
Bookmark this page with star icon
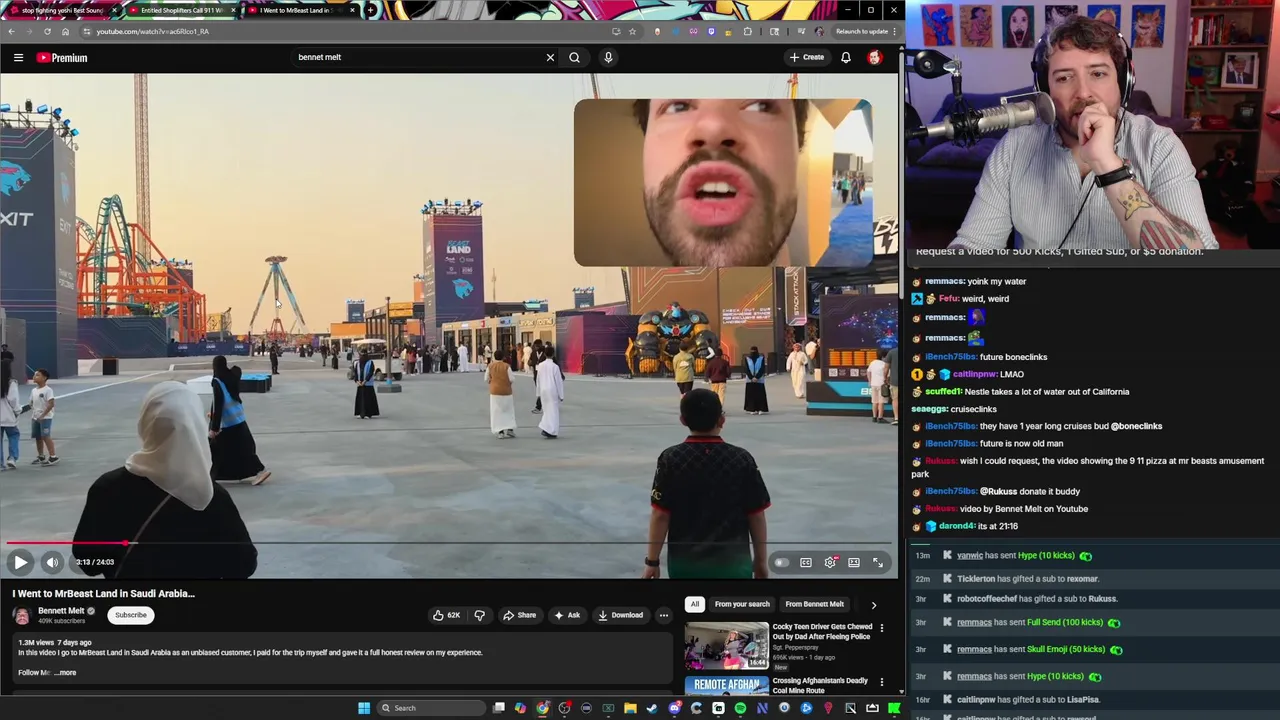[632, 31]
